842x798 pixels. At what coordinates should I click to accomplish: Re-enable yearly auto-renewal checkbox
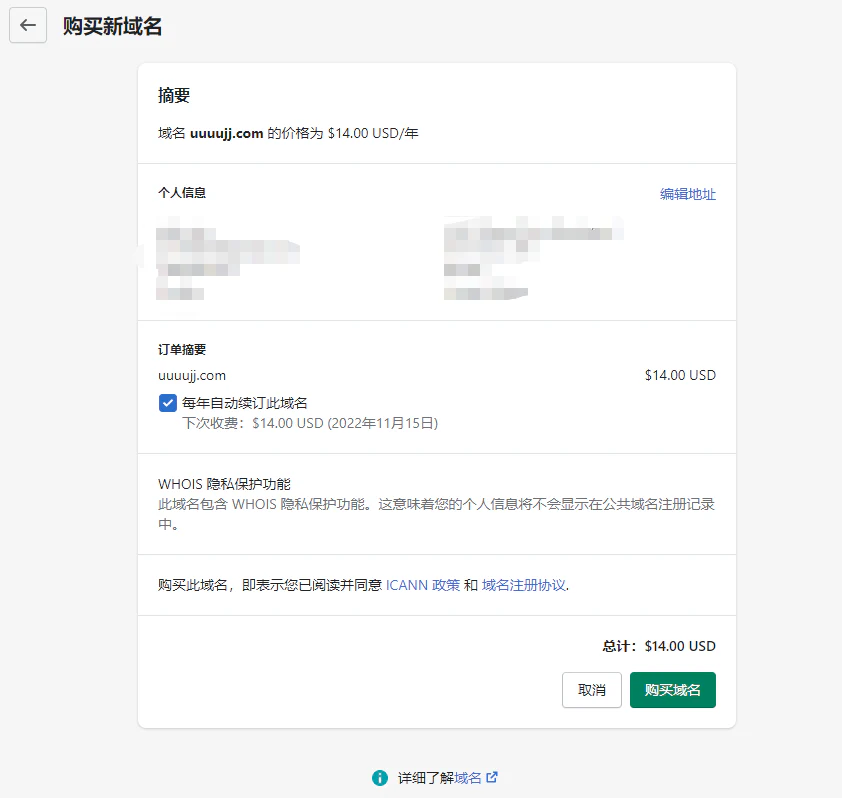click(168, 403)
